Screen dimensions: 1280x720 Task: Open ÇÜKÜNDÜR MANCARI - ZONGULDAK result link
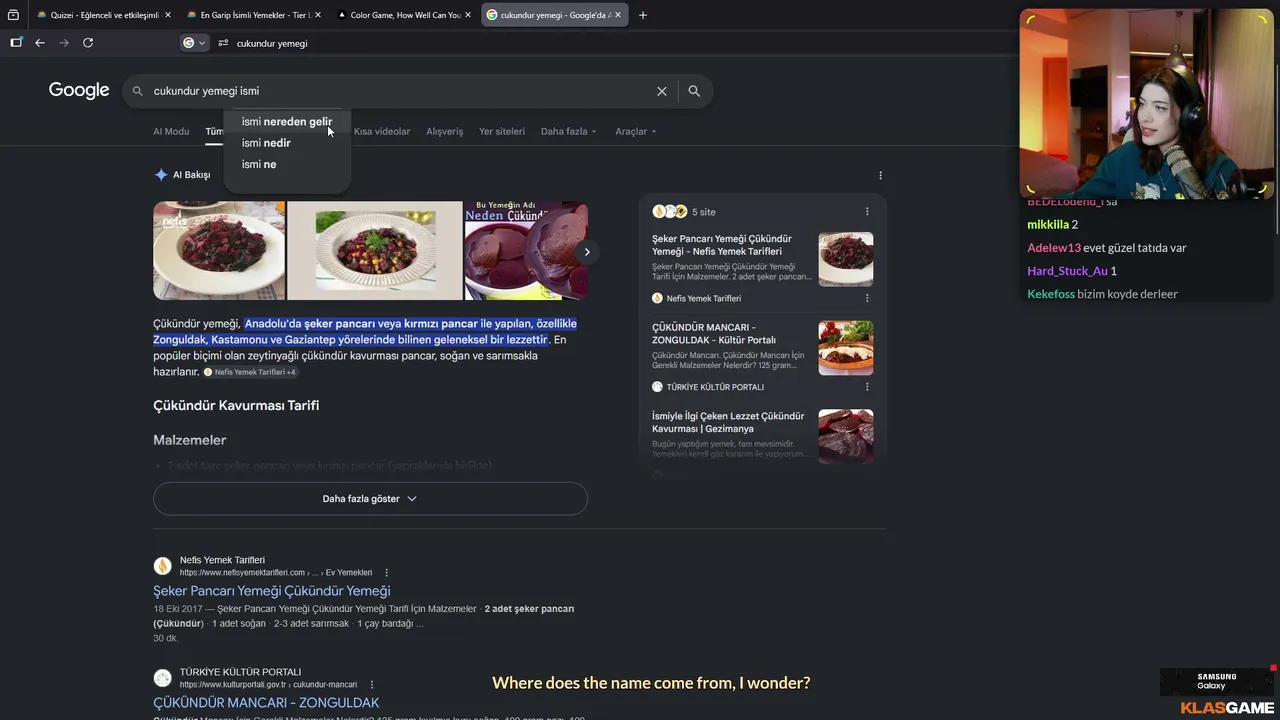[266, 703]
